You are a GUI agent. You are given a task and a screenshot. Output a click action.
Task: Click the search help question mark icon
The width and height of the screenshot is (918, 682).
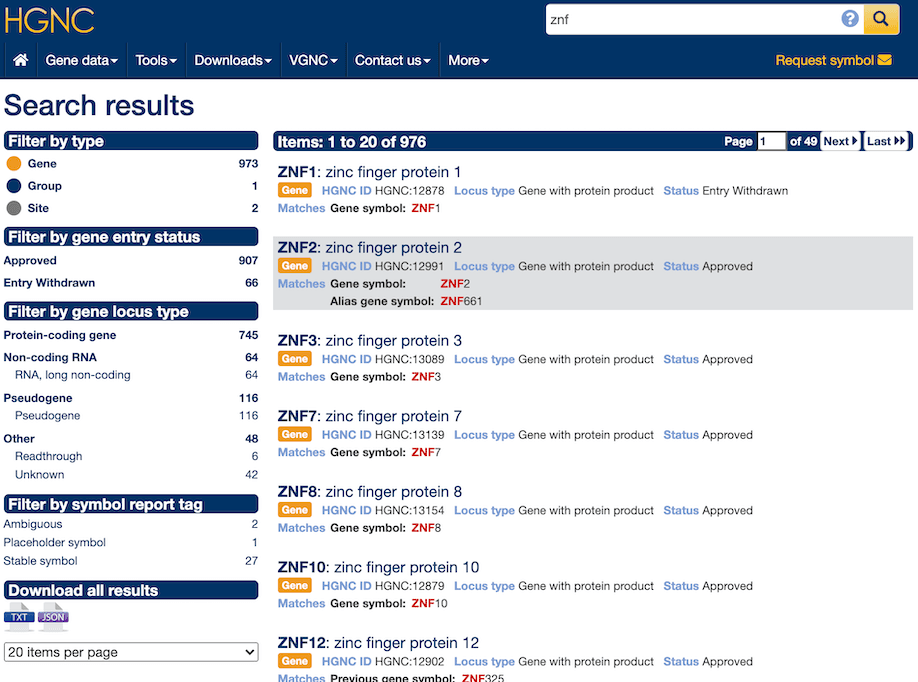coord(850,19)
